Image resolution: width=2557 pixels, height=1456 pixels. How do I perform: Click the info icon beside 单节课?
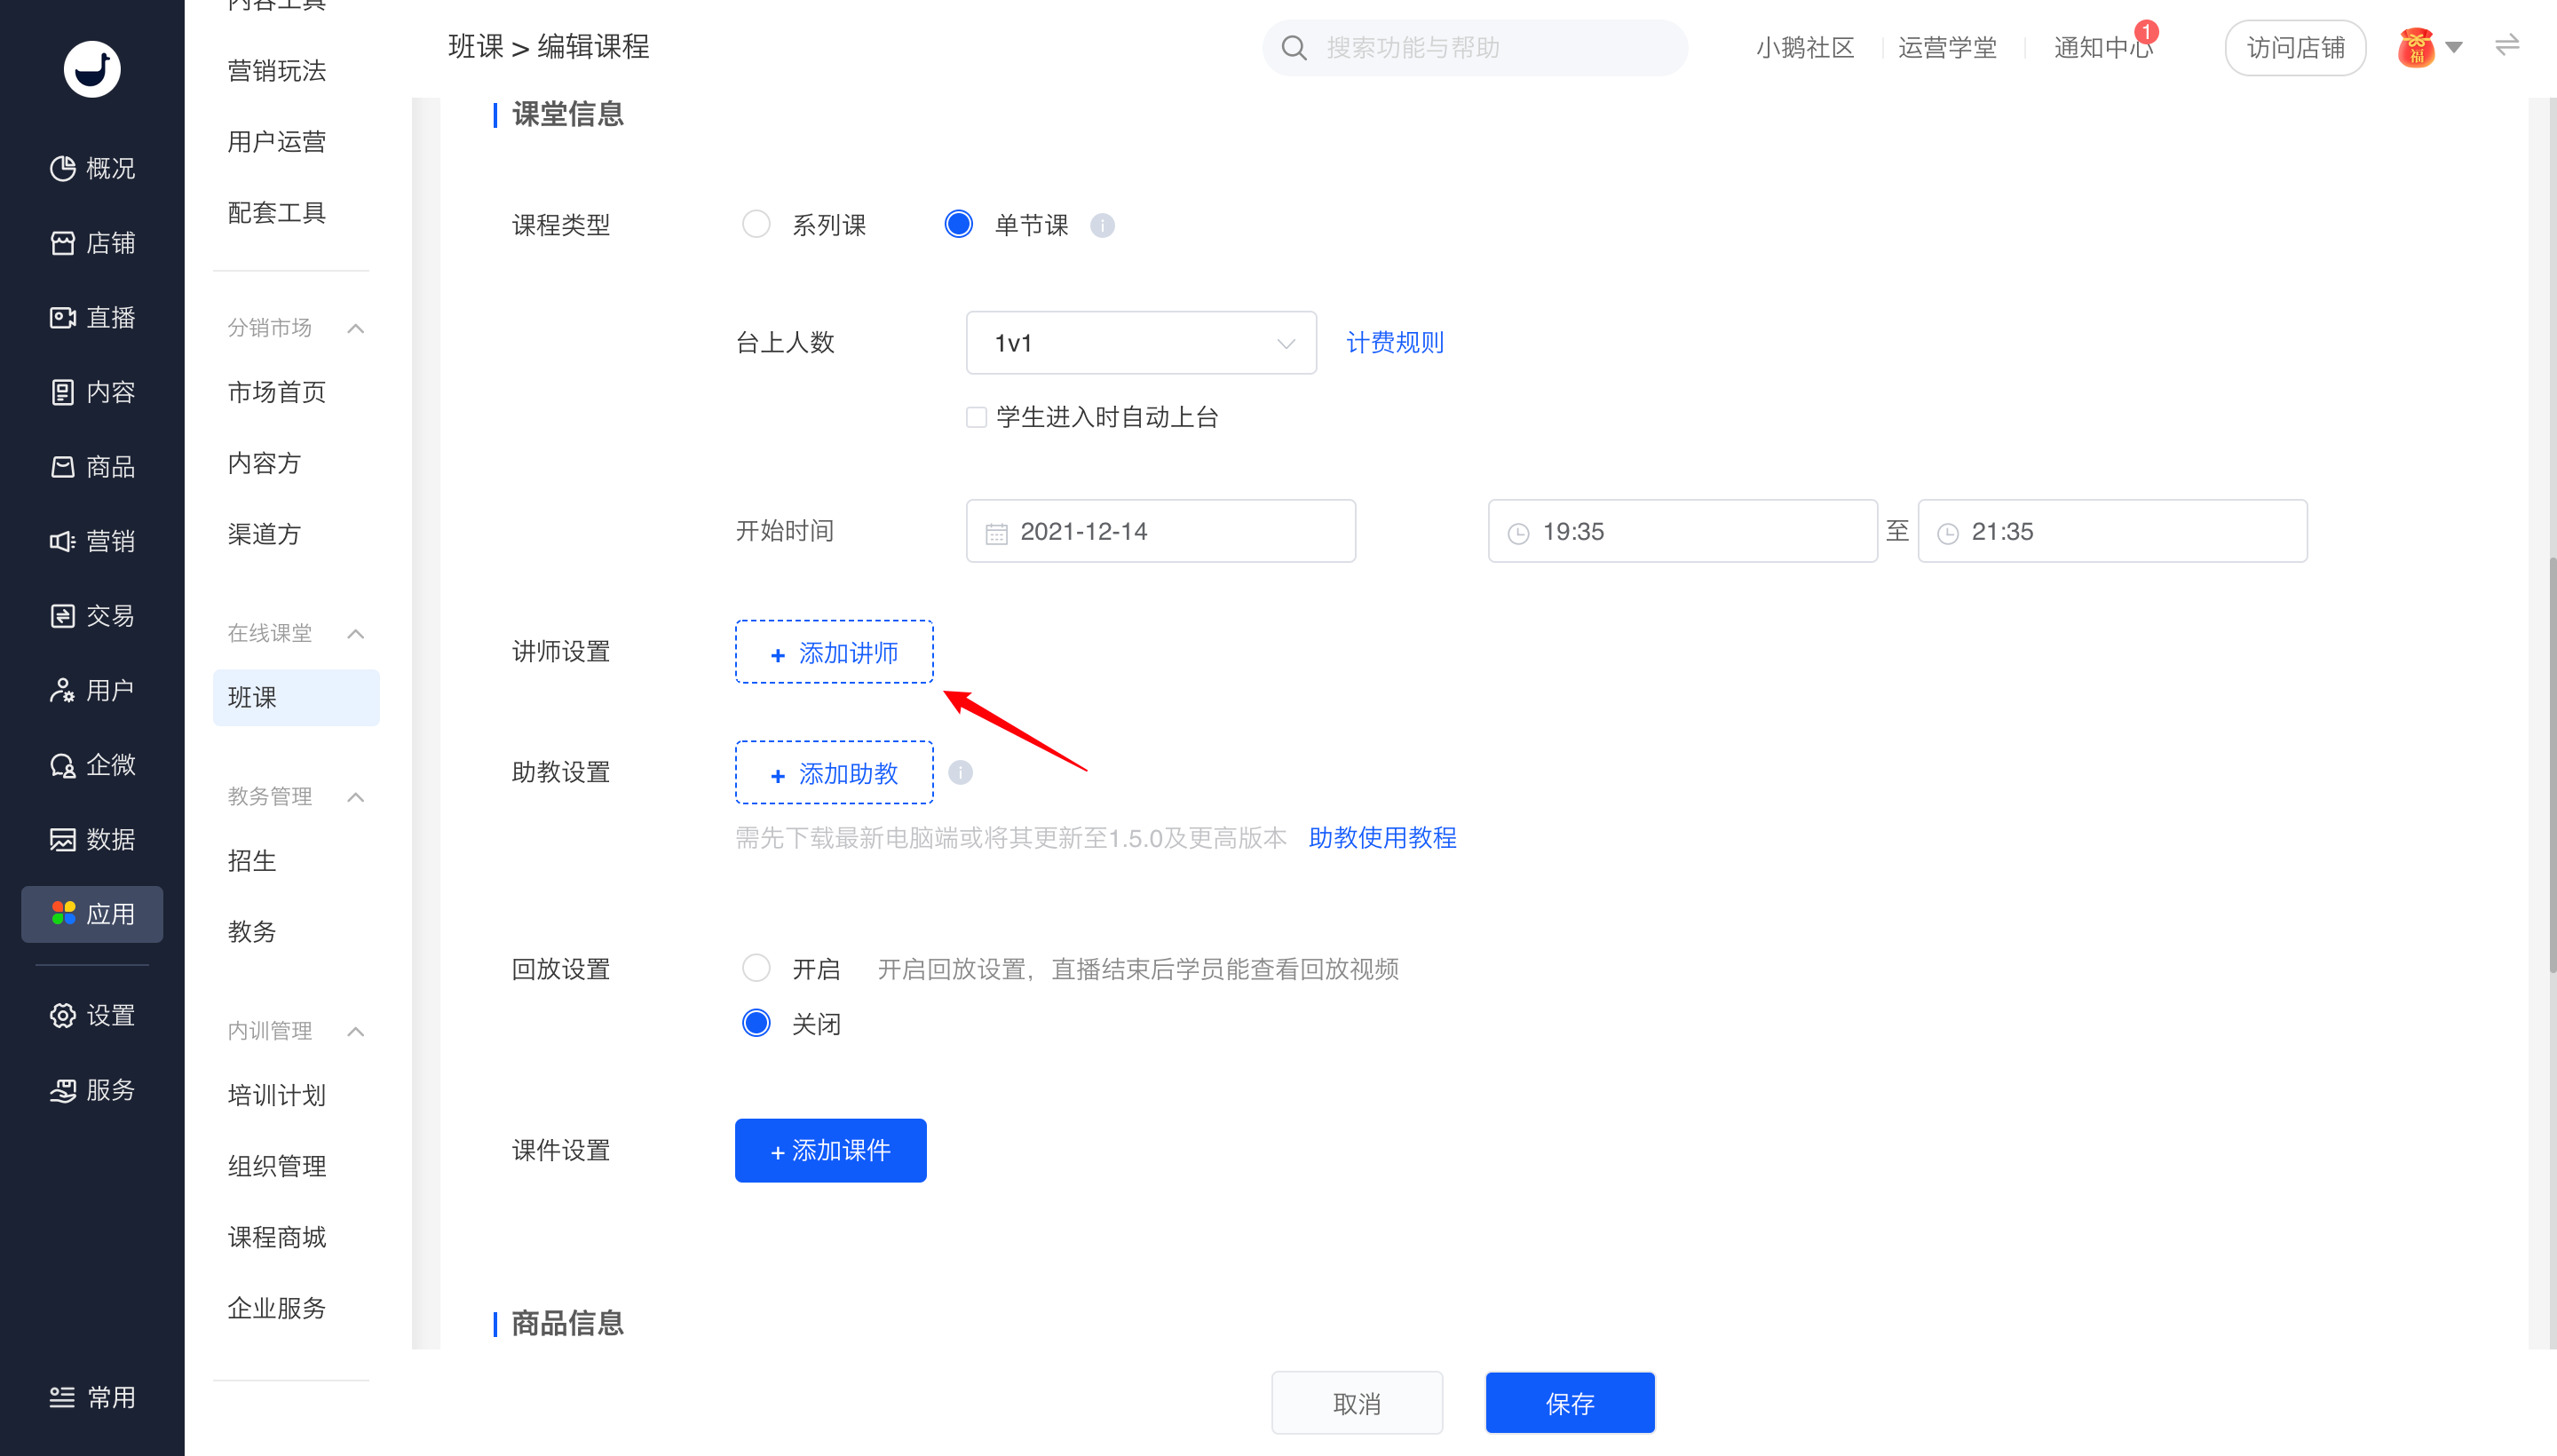point(1102,225)
